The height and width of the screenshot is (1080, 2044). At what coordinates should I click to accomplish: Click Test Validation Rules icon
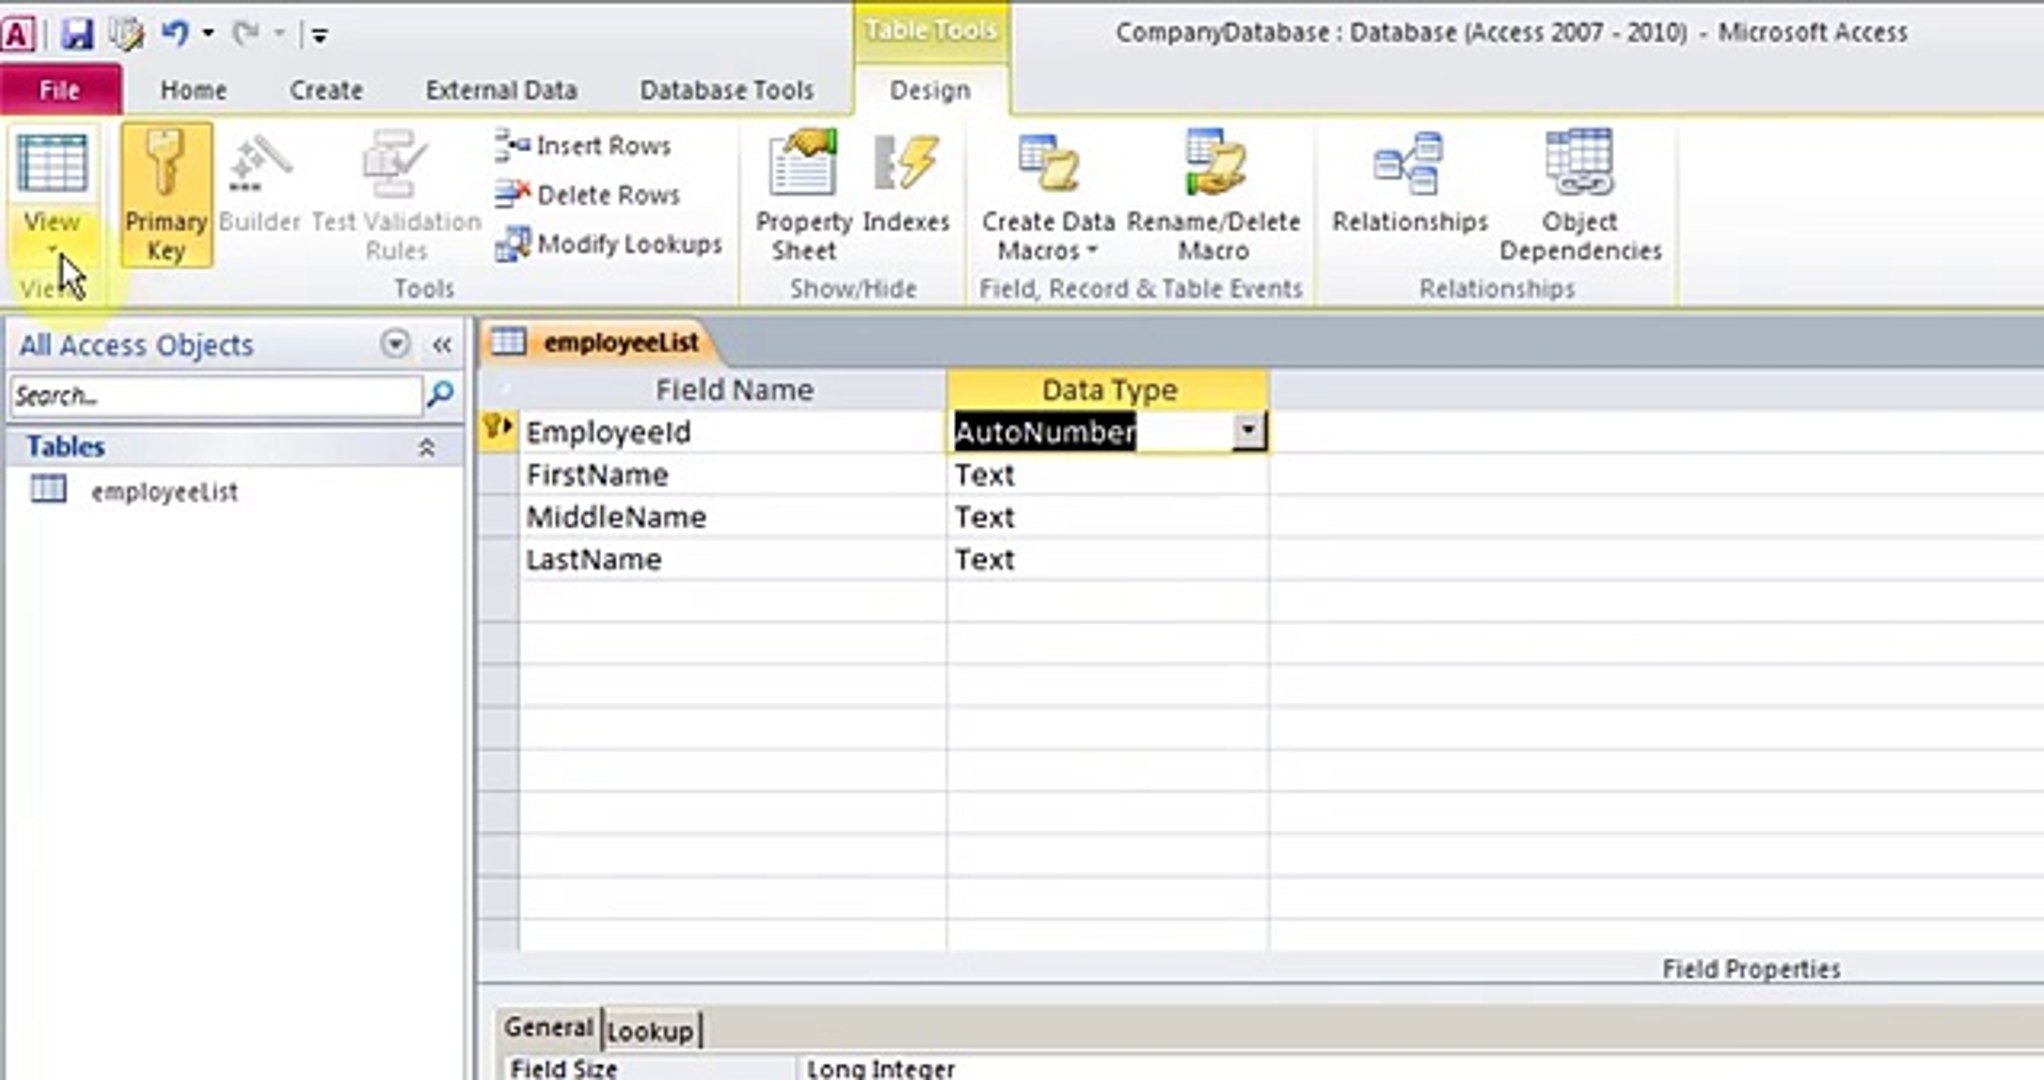396,164
